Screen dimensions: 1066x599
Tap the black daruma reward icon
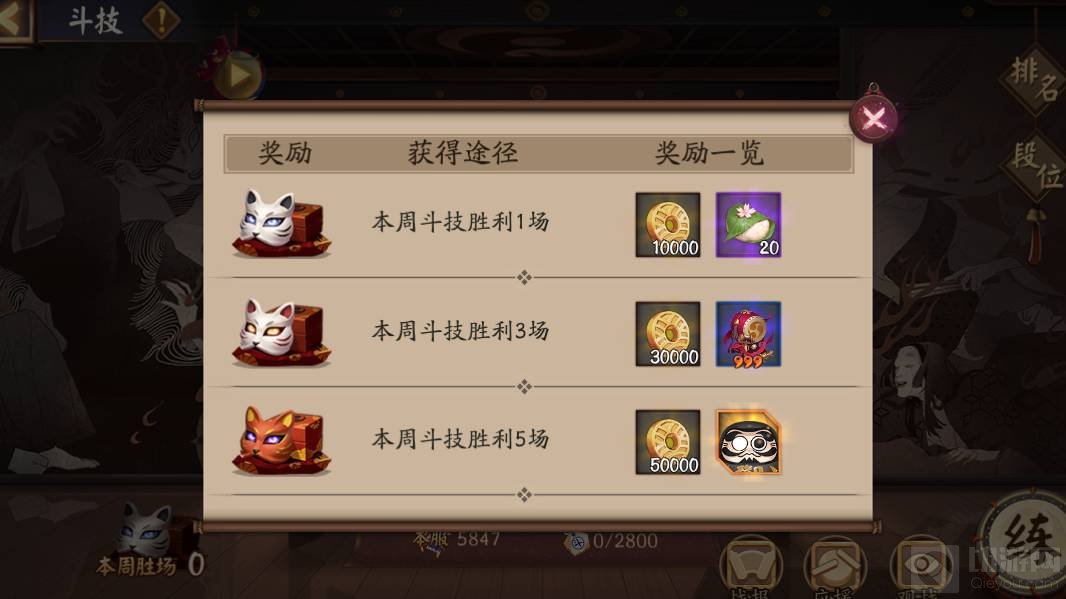(749, 442)
